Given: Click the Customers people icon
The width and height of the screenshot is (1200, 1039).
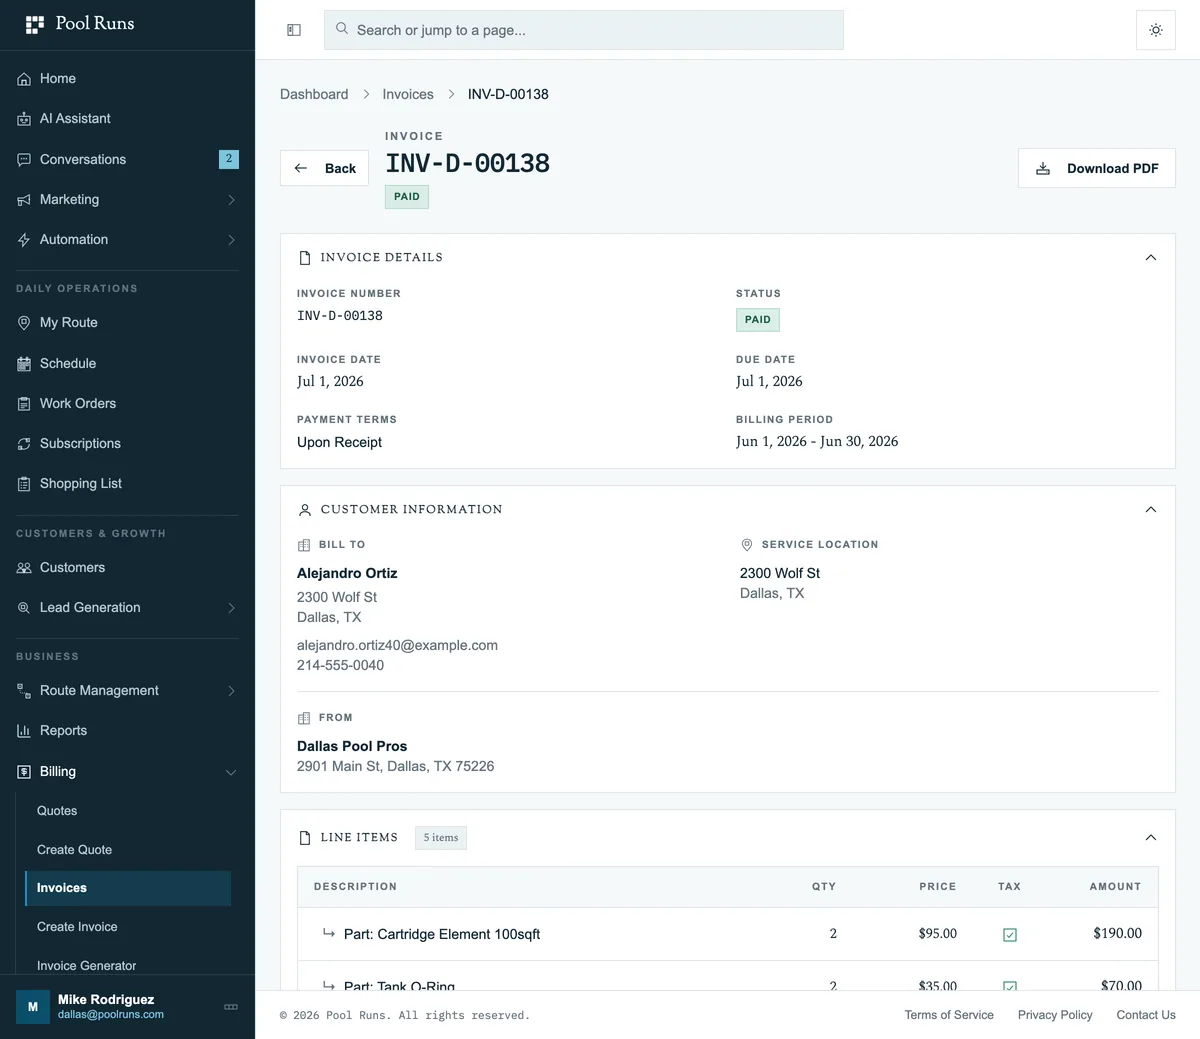Looking at the screenshot, I should (24, 568).
